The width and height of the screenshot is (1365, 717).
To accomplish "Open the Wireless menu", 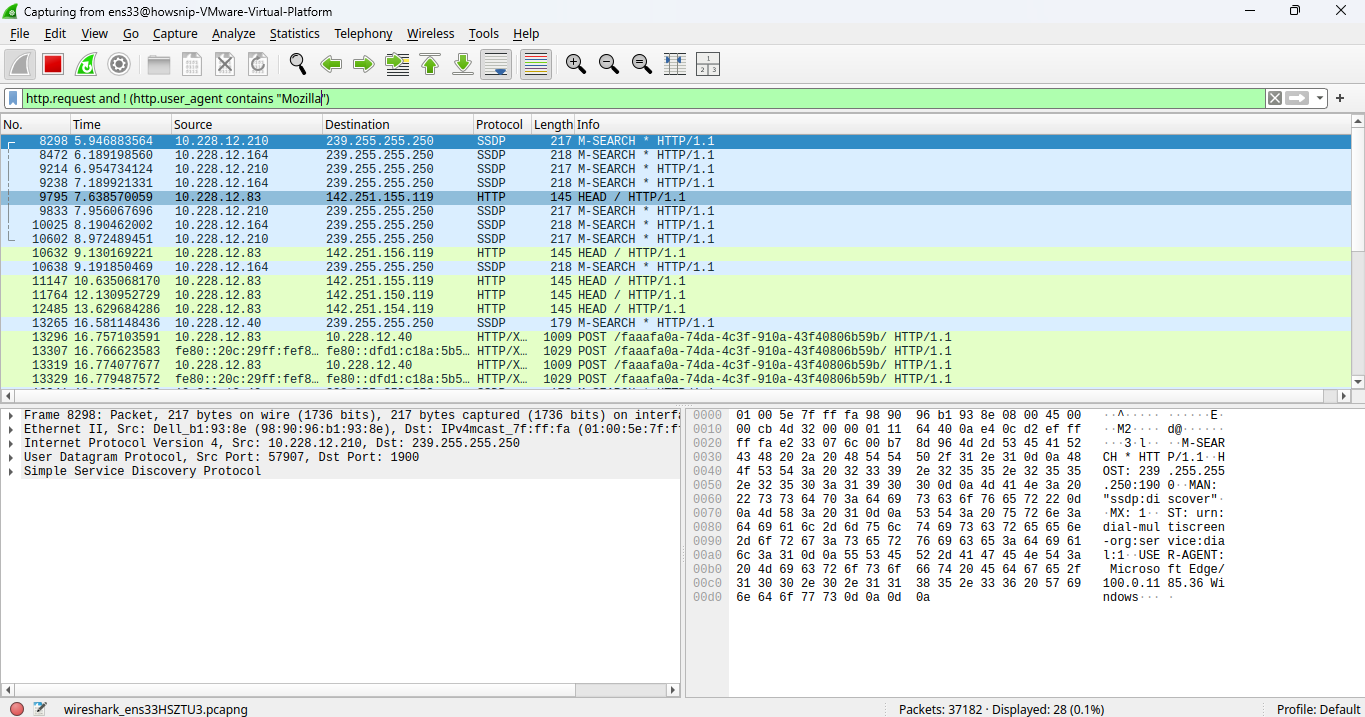I will 430,33.
